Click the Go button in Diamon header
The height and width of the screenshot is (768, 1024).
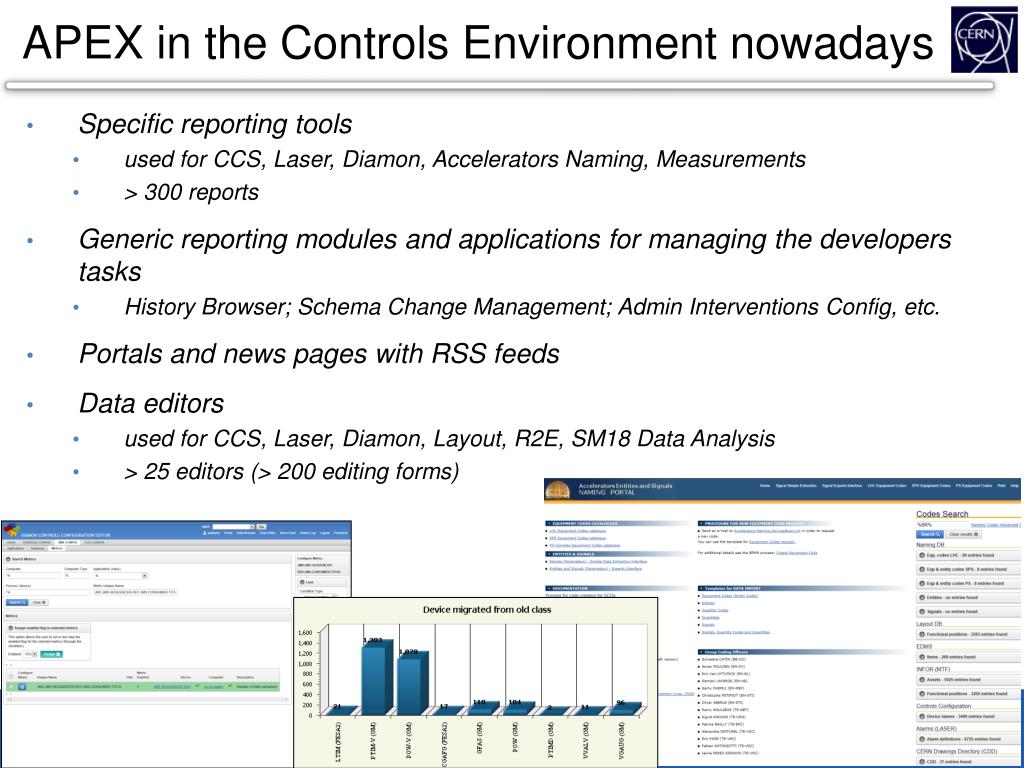pos(261,526)
